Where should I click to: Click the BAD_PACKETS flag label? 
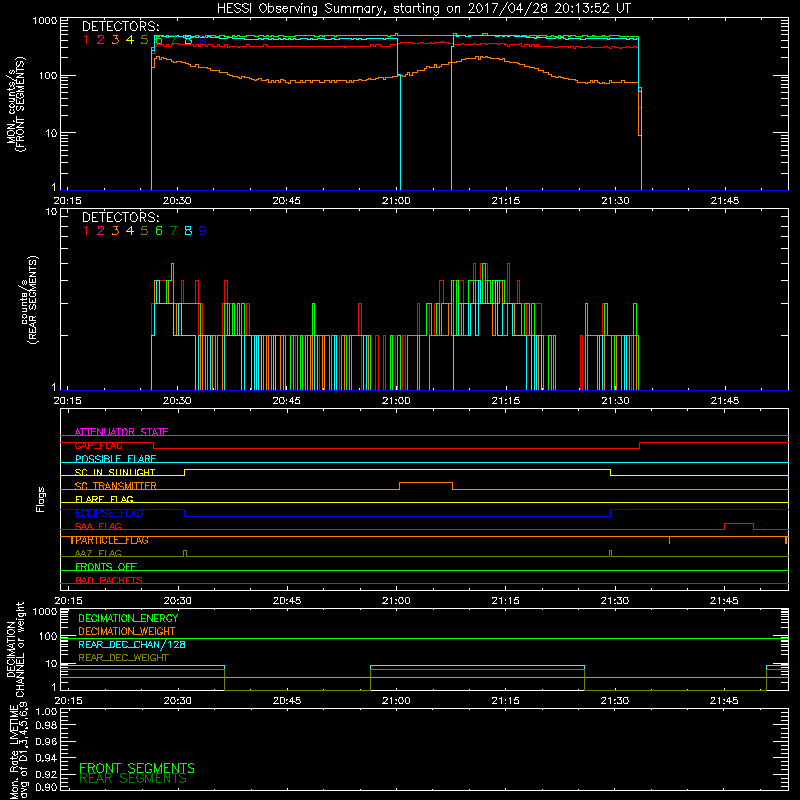109,581
